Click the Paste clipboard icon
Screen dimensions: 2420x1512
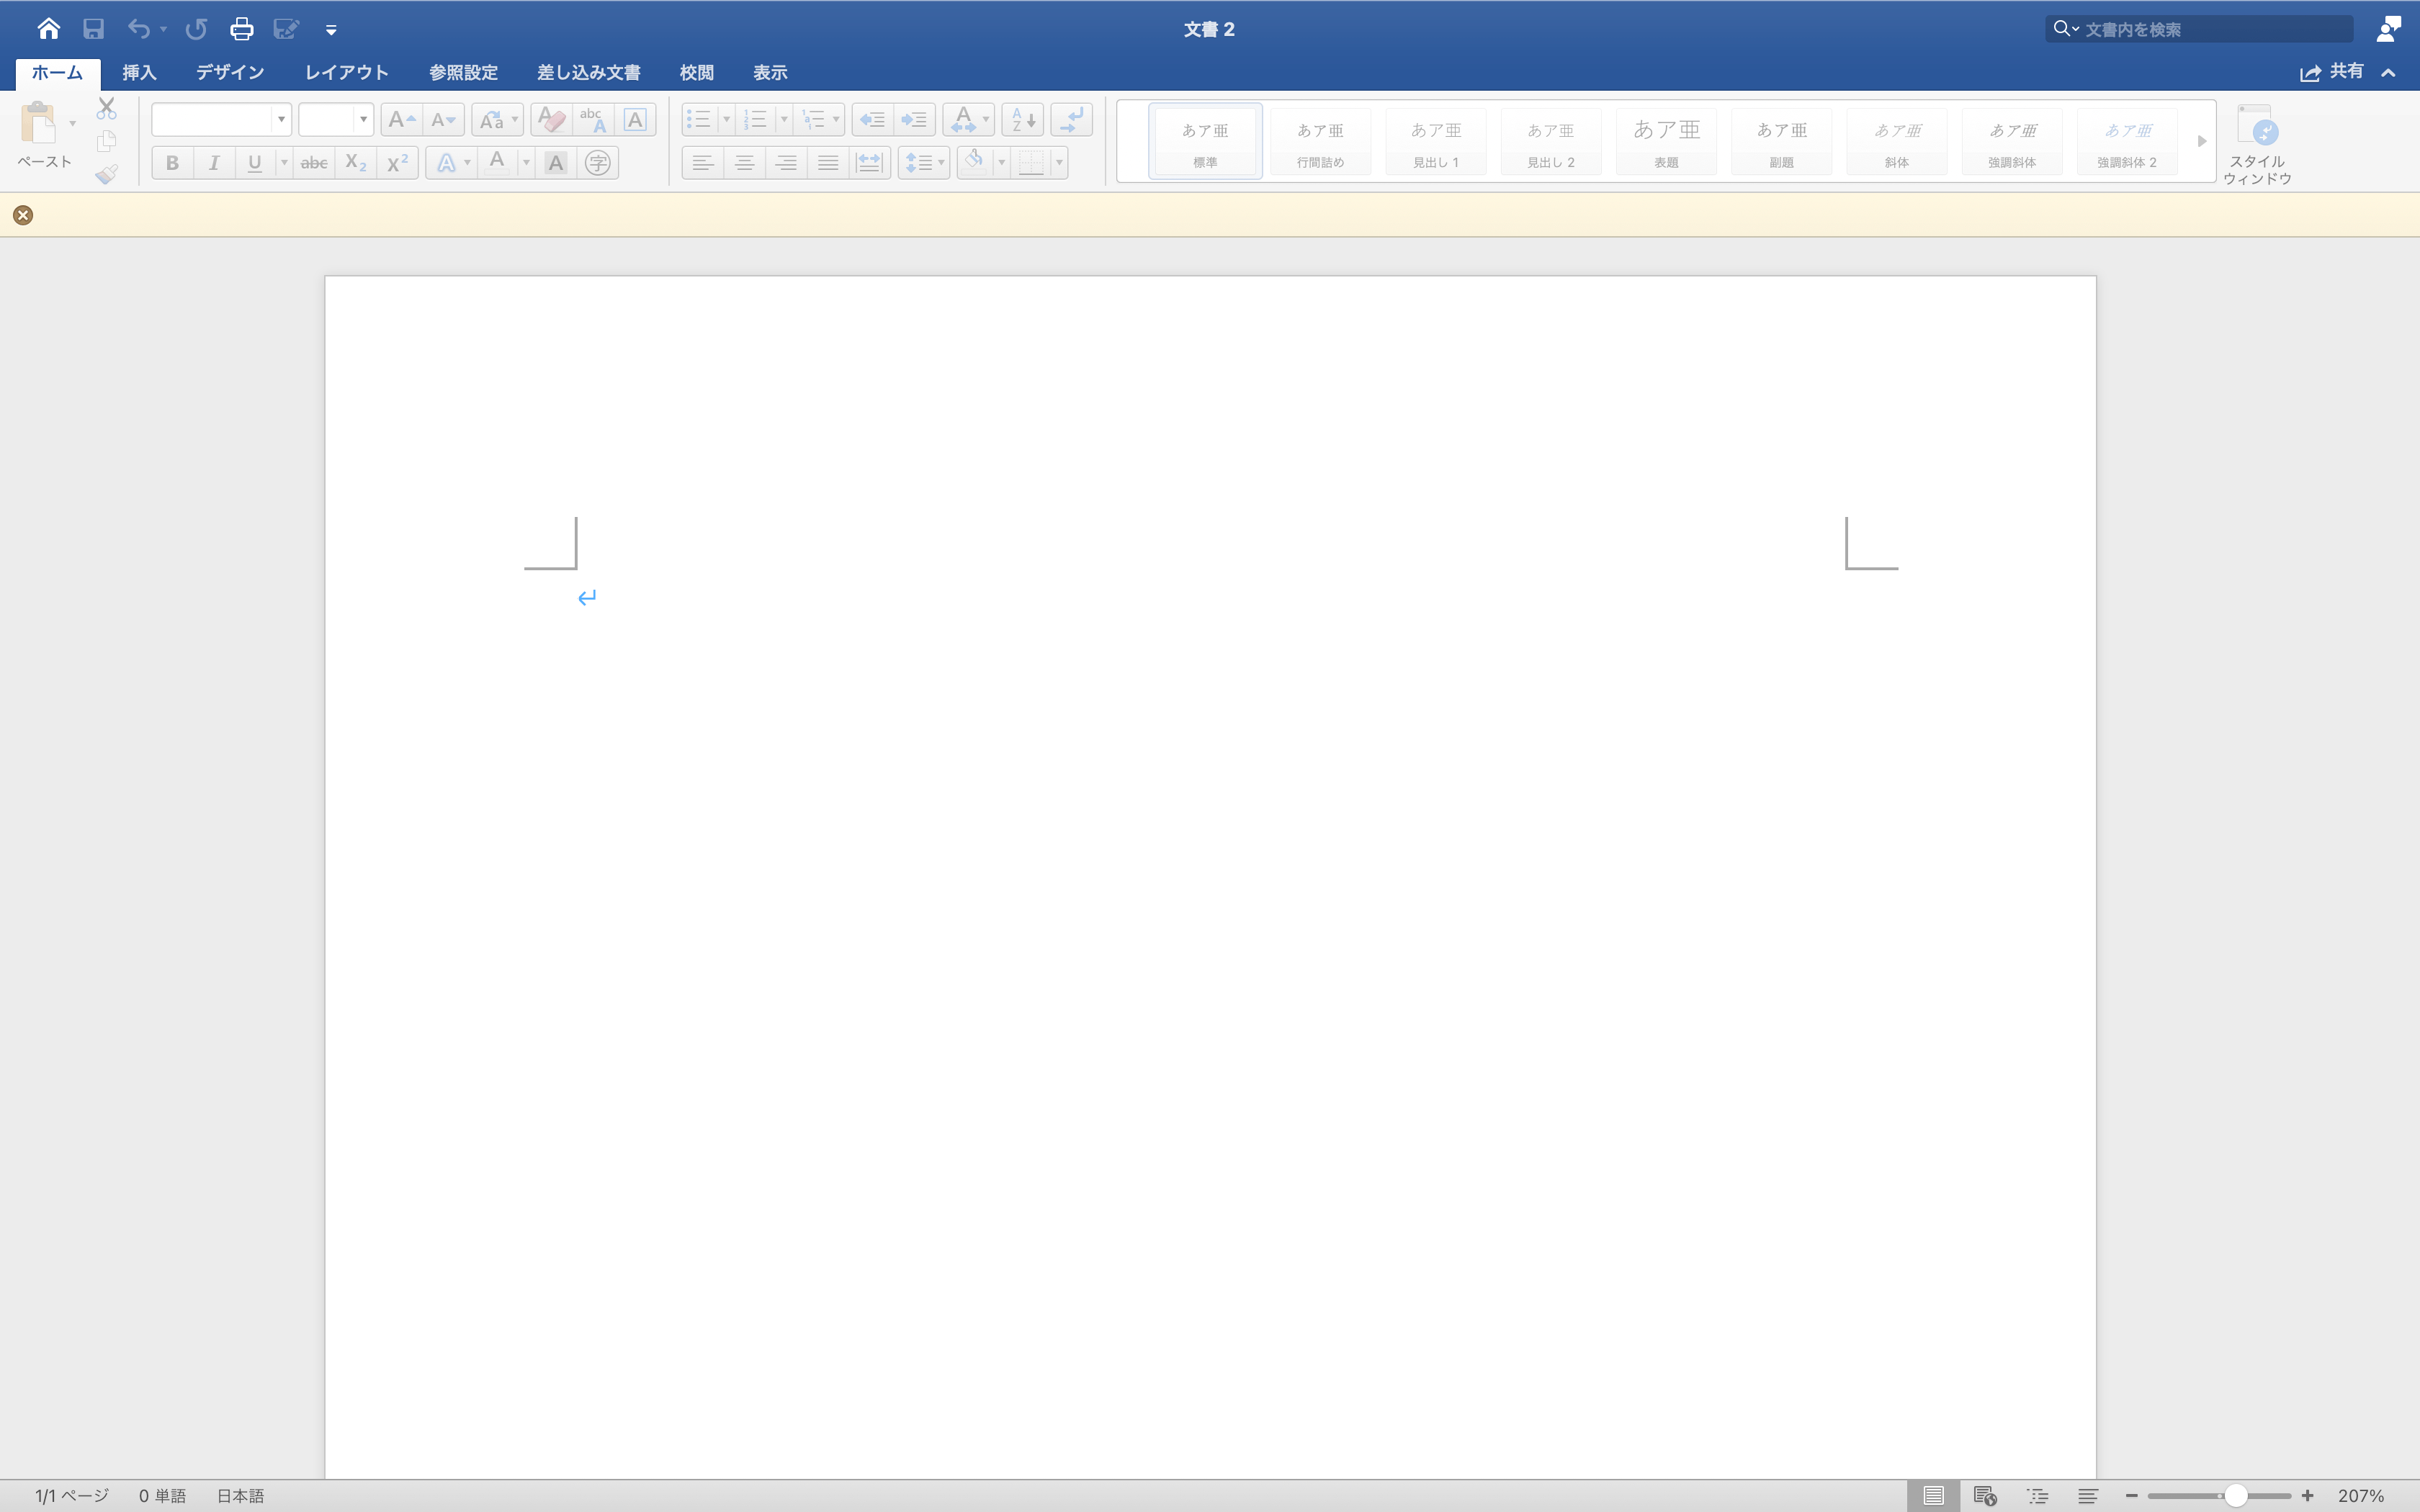pos(38,123)
